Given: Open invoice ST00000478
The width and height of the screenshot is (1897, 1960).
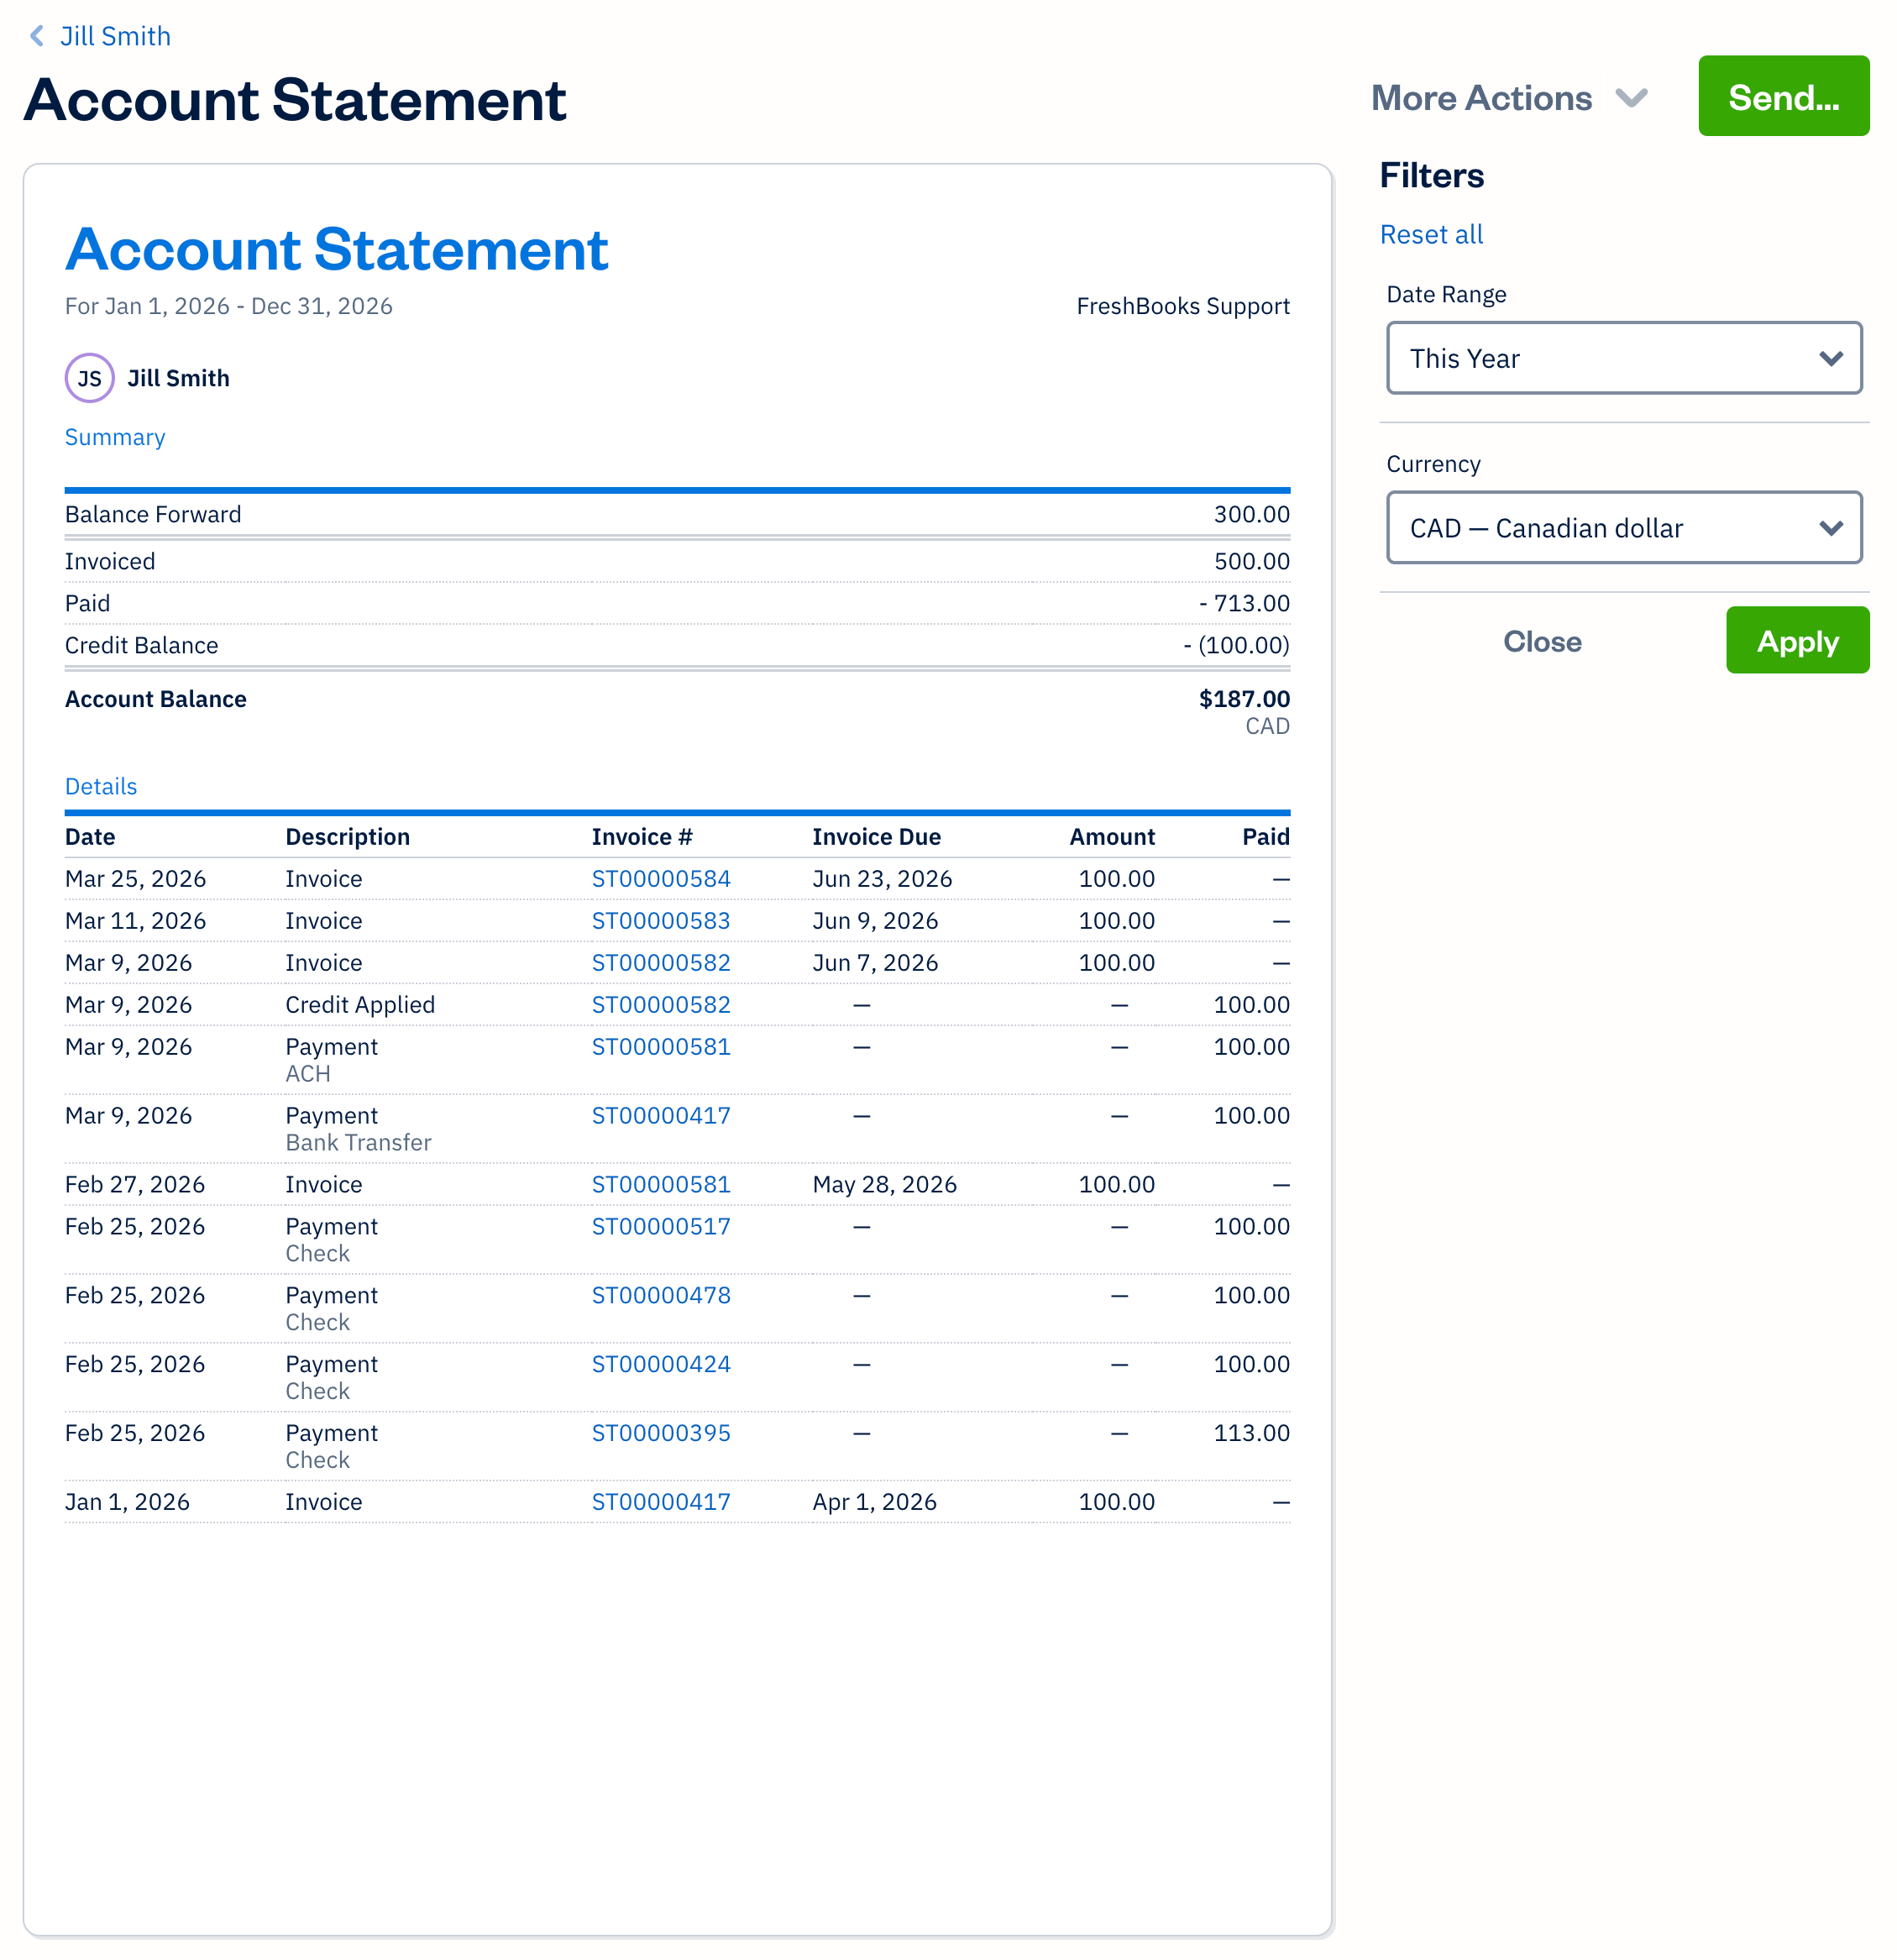Looking at the screenshot, I should coord(661,1295).
